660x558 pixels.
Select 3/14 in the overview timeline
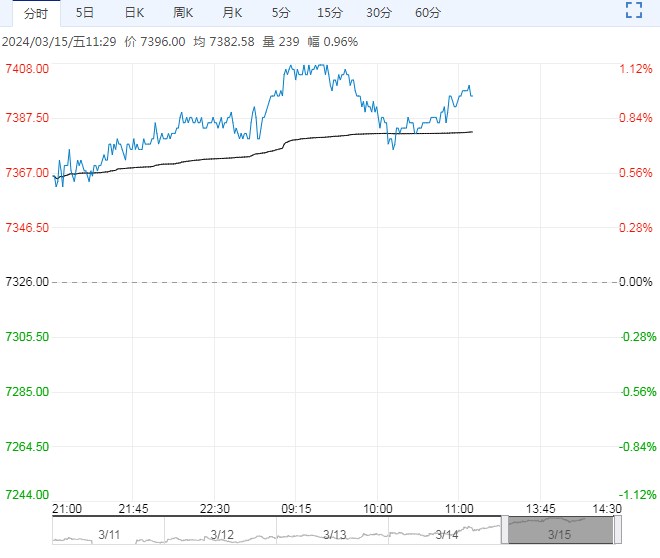[x=447, y=535]
